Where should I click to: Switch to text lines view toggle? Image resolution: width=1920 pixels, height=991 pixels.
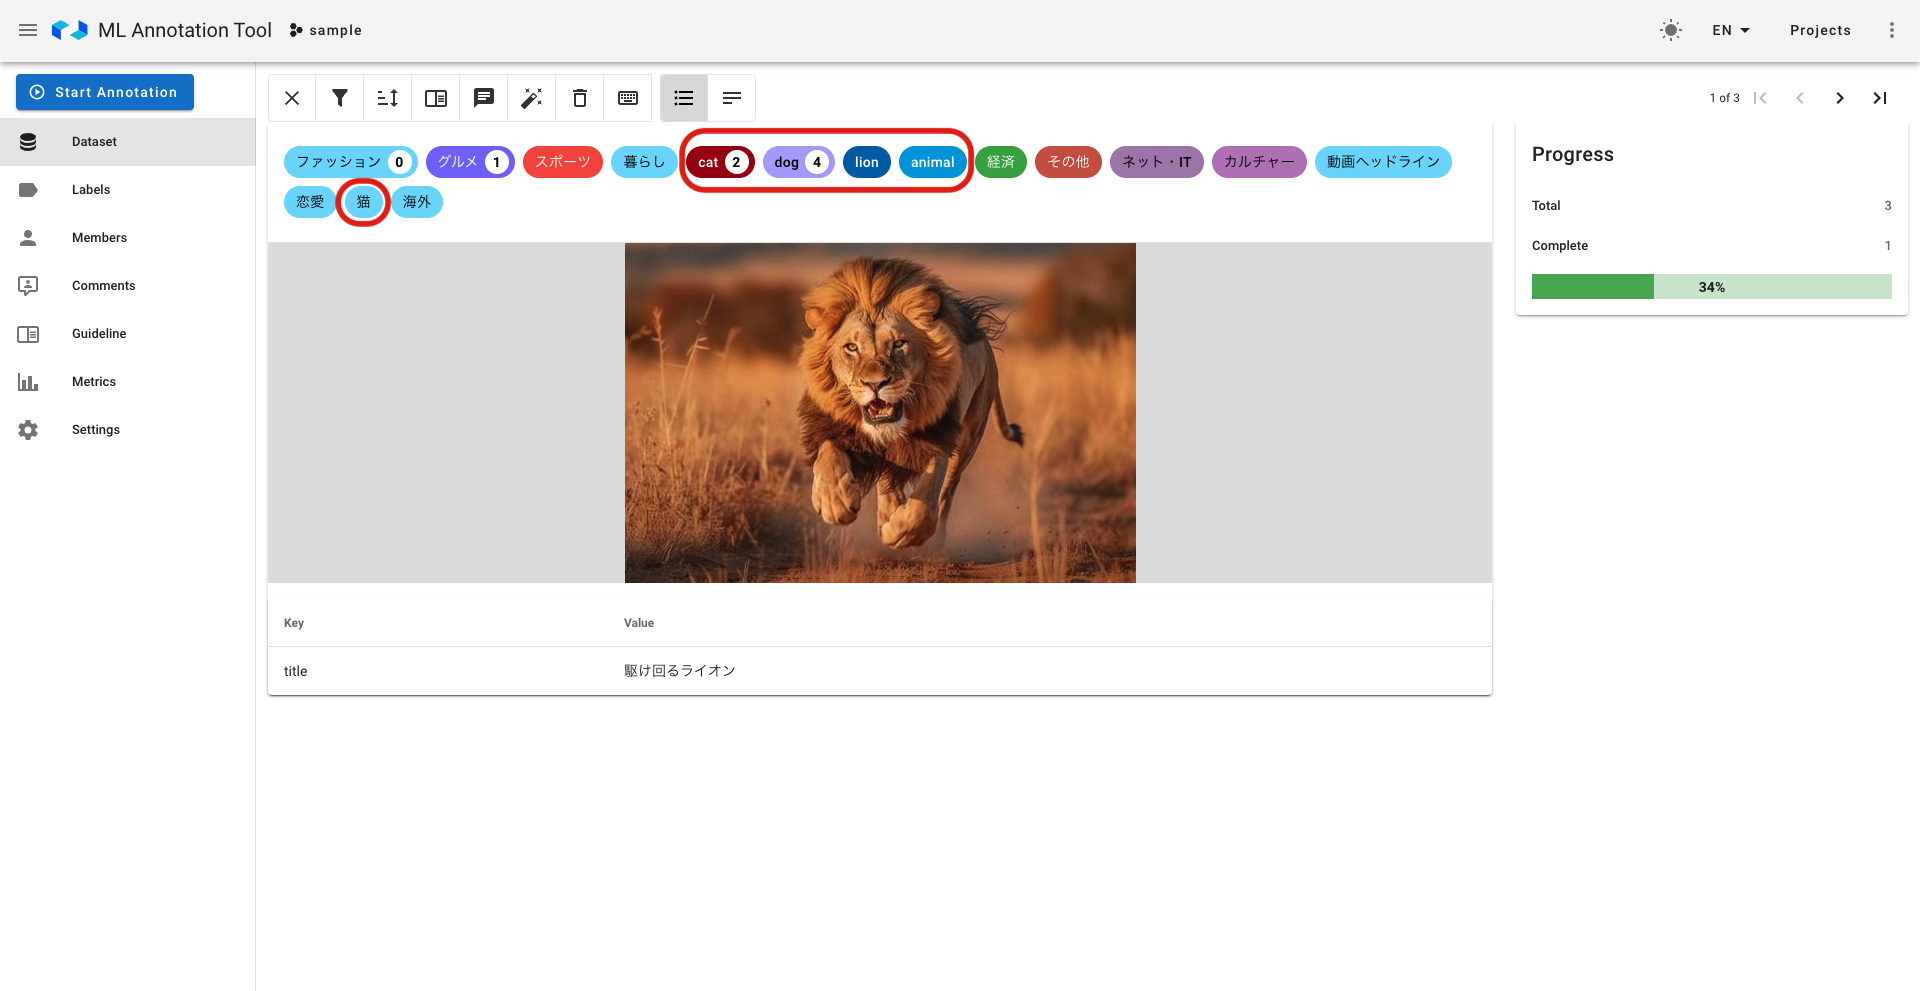tap(732, 98)
